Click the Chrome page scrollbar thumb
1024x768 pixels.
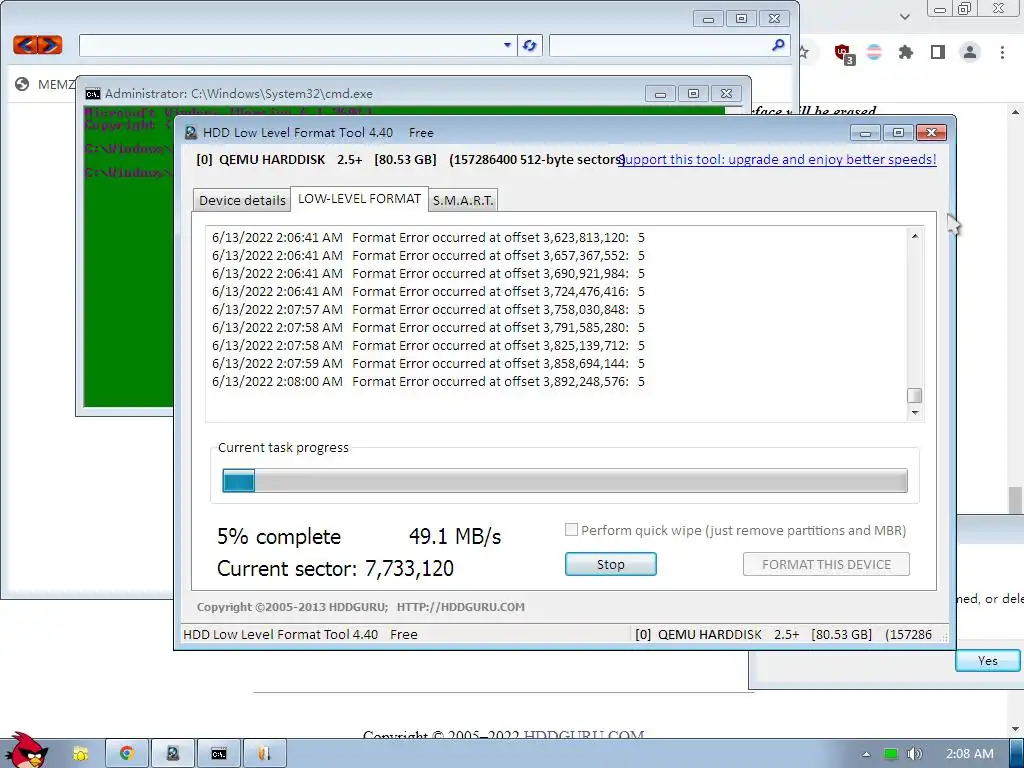point(1016,500)
